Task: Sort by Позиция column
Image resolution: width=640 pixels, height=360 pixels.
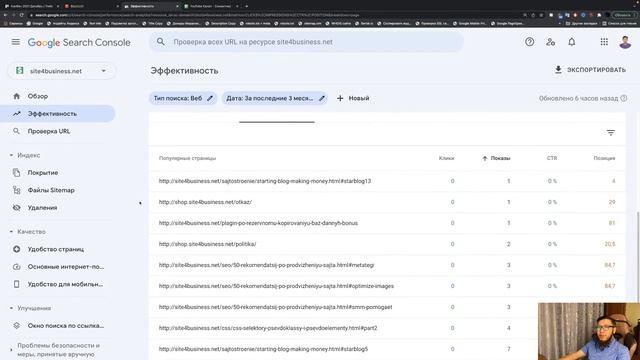Action: coord(604,158)
